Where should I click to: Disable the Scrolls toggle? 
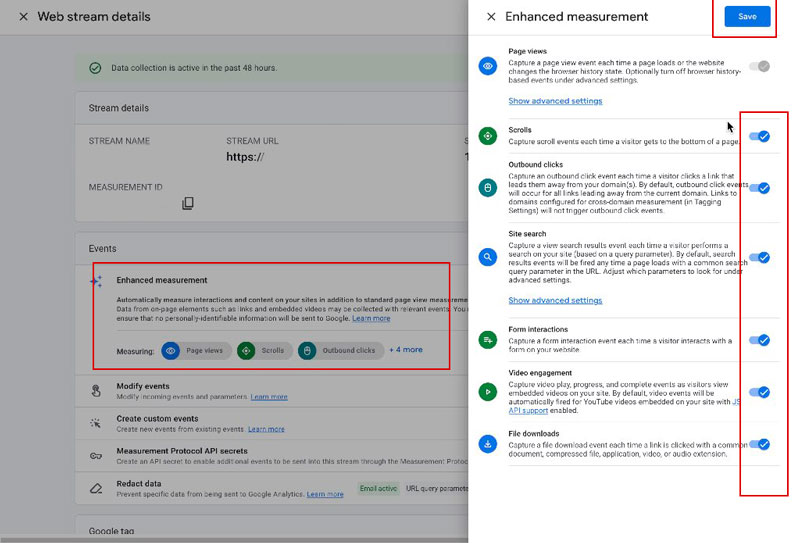click(x=759, y=136)
